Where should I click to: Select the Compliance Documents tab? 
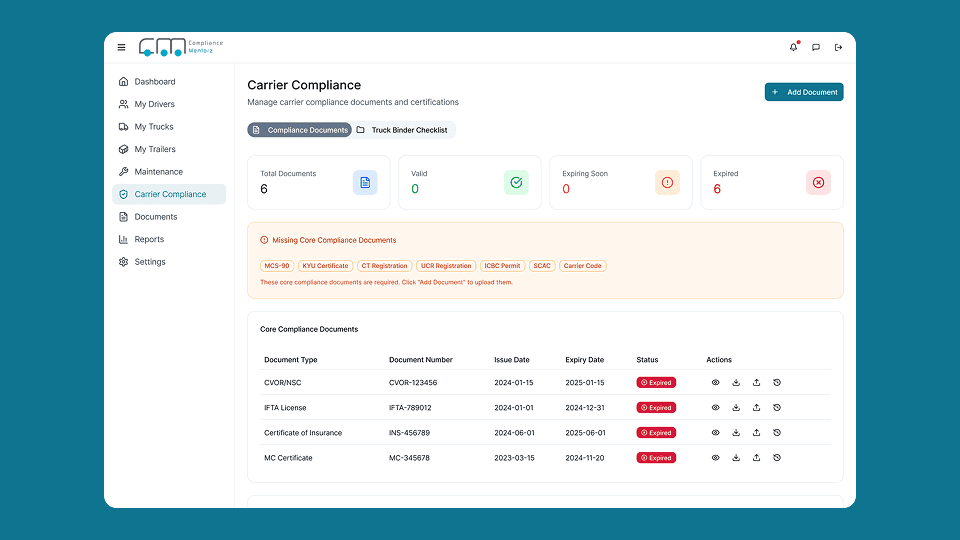click(x=300, y=130)
